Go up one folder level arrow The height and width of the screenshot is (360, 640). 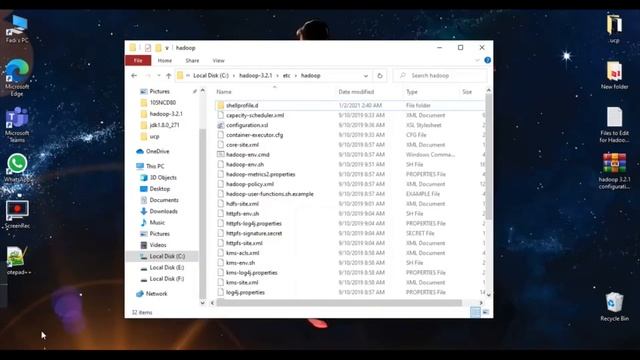[x=169, y=76]
